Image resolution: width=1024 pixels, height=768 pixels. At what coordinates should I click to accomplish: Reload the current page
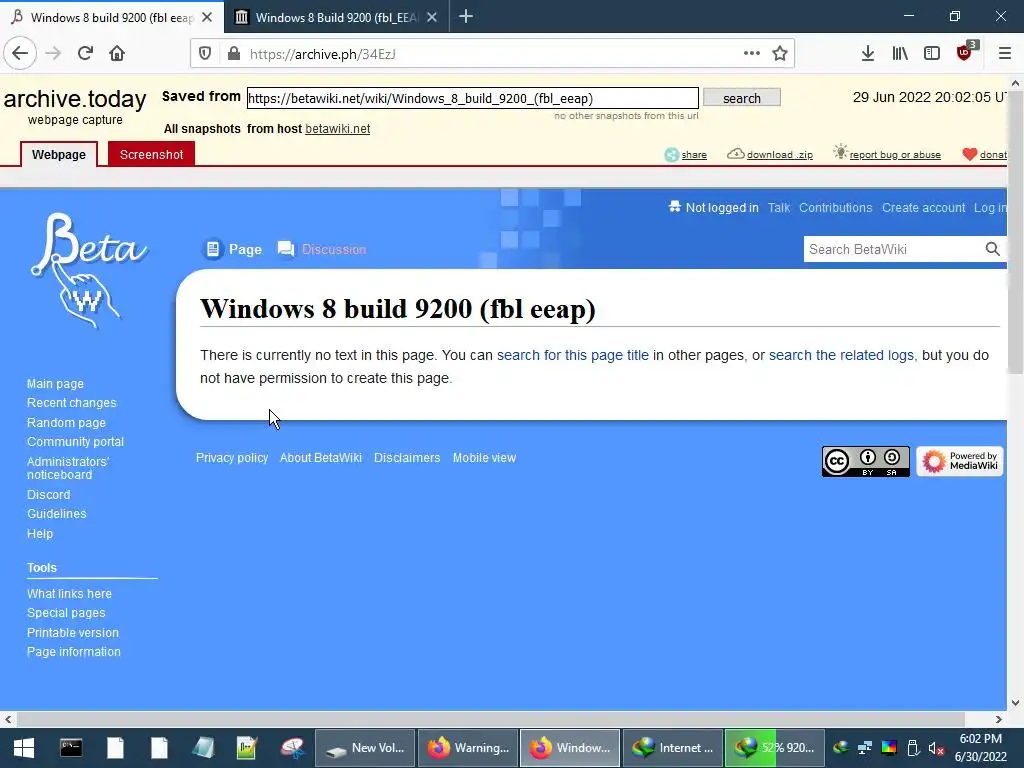click(85, 54)
